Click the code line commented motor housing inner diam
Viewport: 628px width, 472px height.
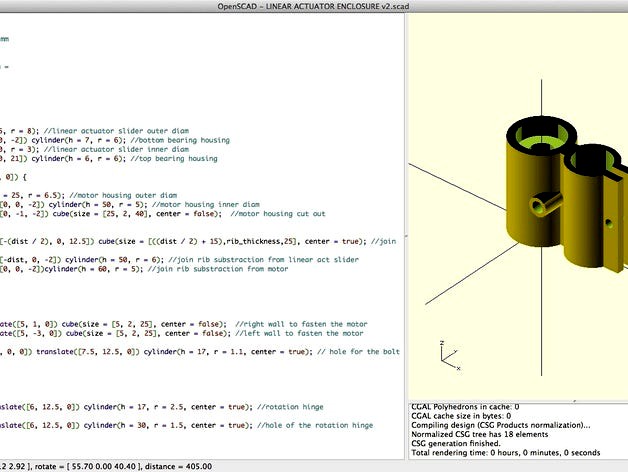pyautogui.click(x=130, y=204)
